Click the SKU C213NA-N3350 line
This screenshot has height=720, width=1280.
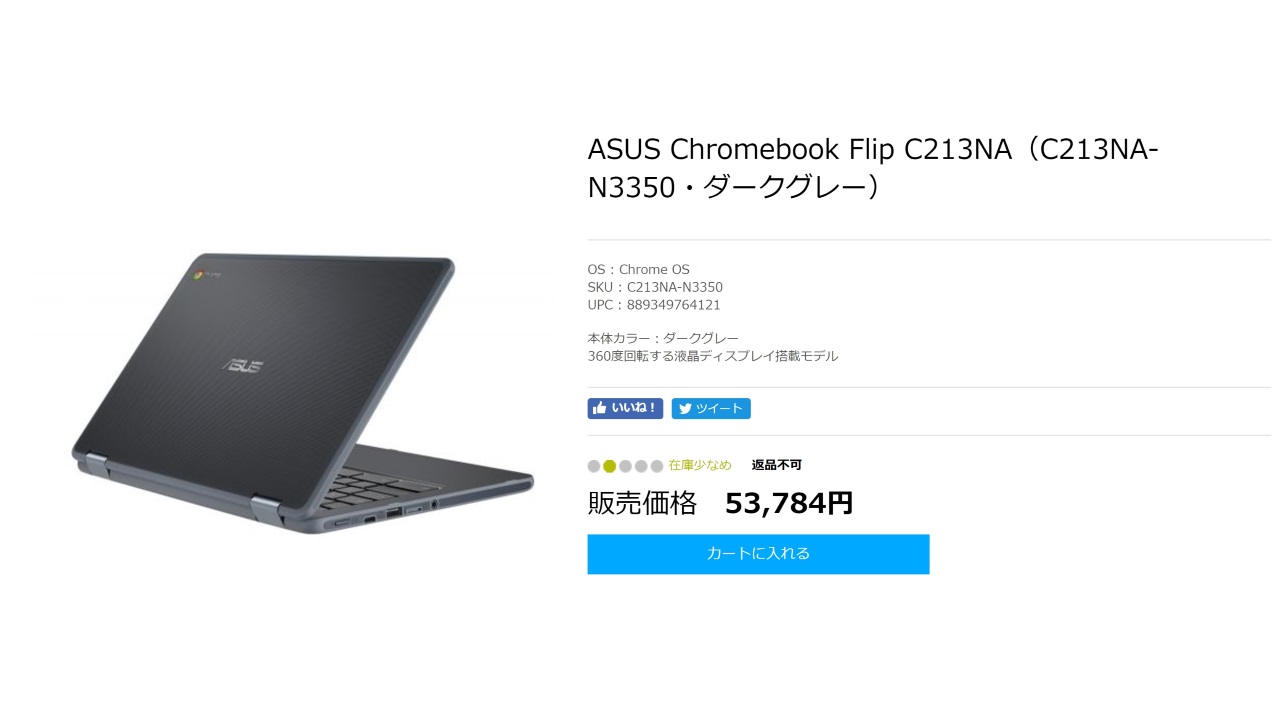pyautogui.click(x=655, y=287)
